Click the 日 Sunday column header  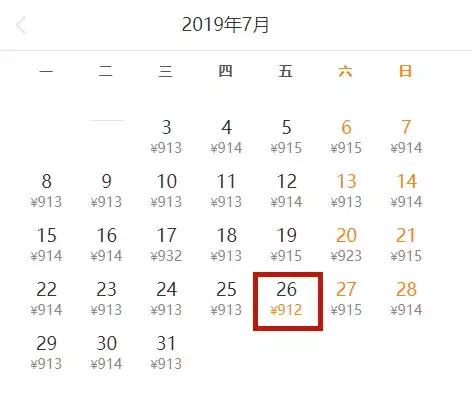coord(405,71)
